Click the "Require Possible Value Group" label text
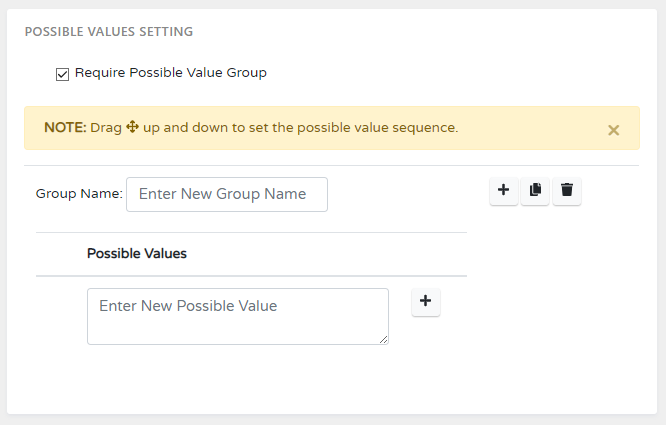666x425 pixels. pyautogui.click(x=170, y=72)
